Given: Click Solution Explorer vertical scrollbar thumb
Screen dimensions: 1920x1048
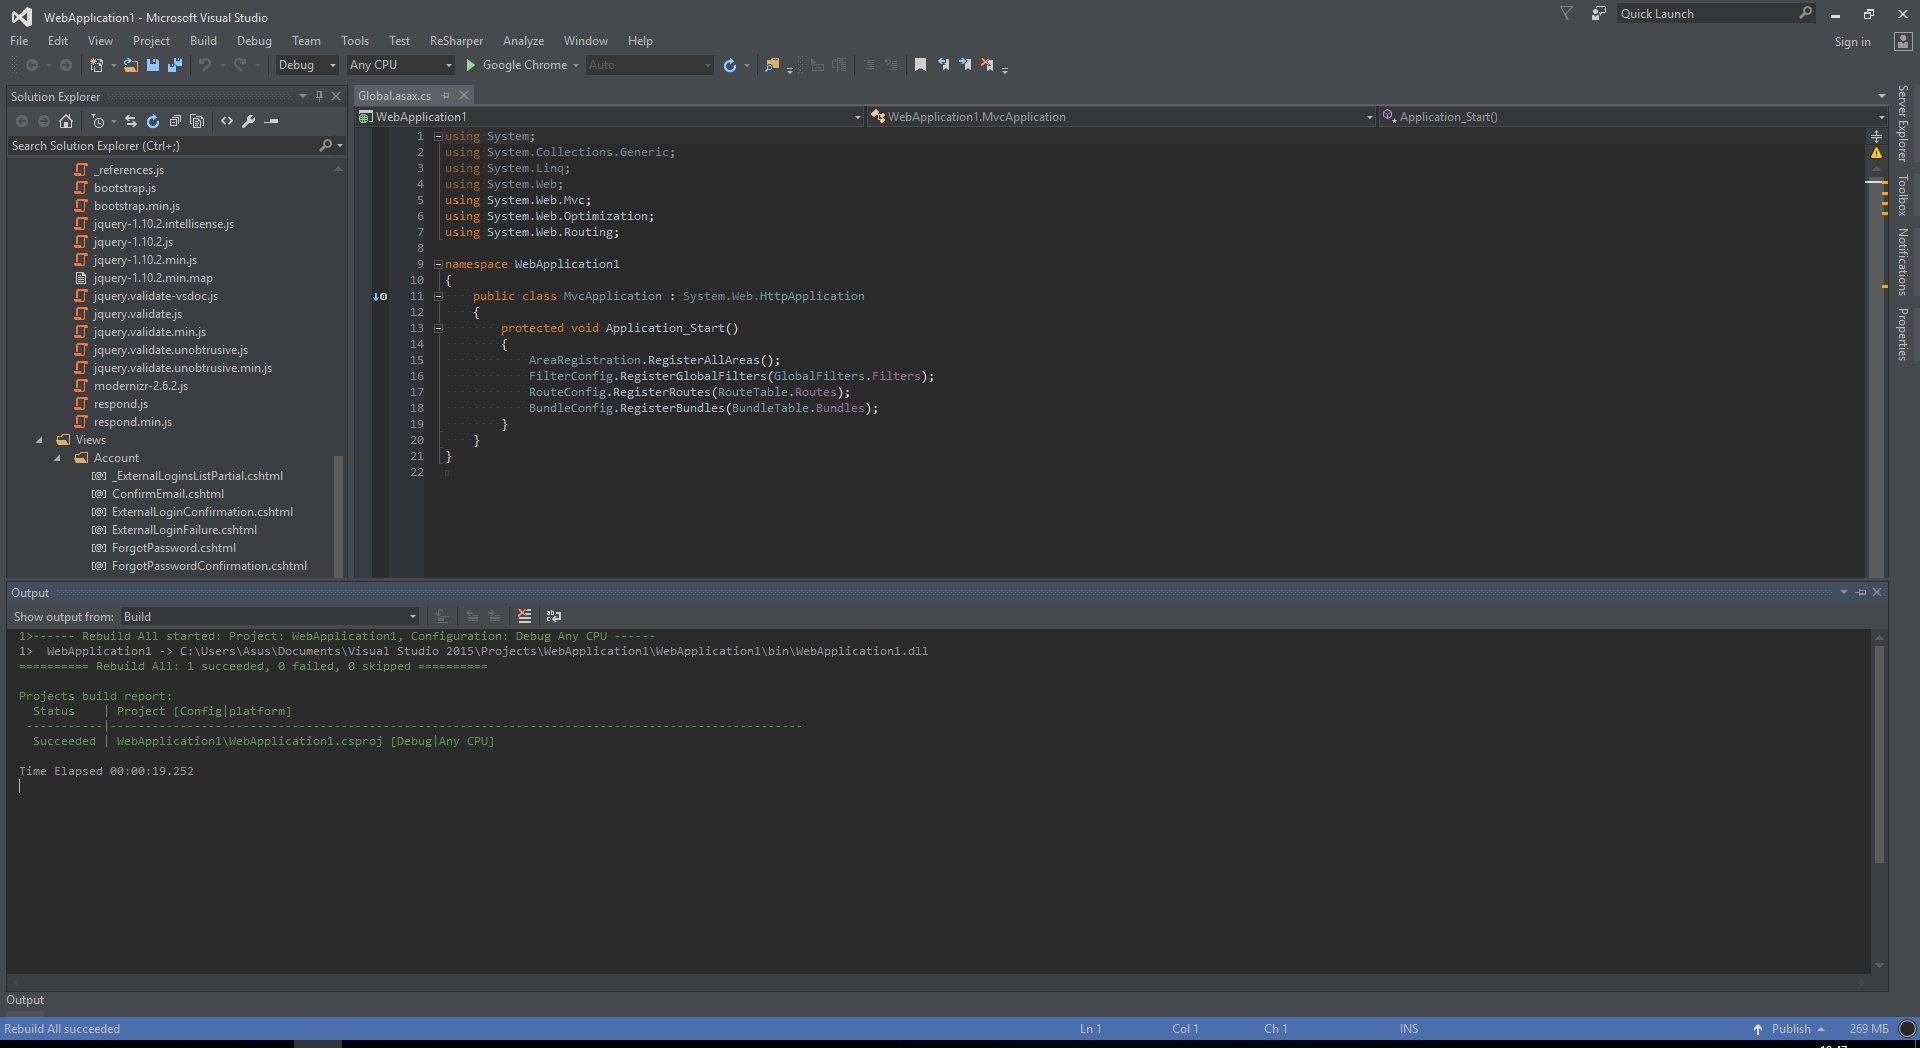Looking at the screenshot, I should (338, 515).
